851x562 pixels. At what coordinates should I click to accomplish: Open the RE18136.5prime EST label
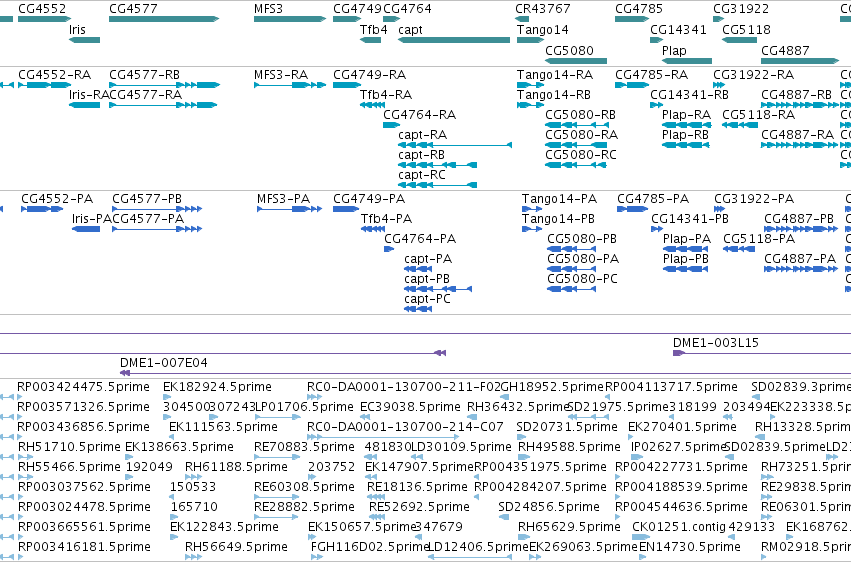(x=417, y=487)
